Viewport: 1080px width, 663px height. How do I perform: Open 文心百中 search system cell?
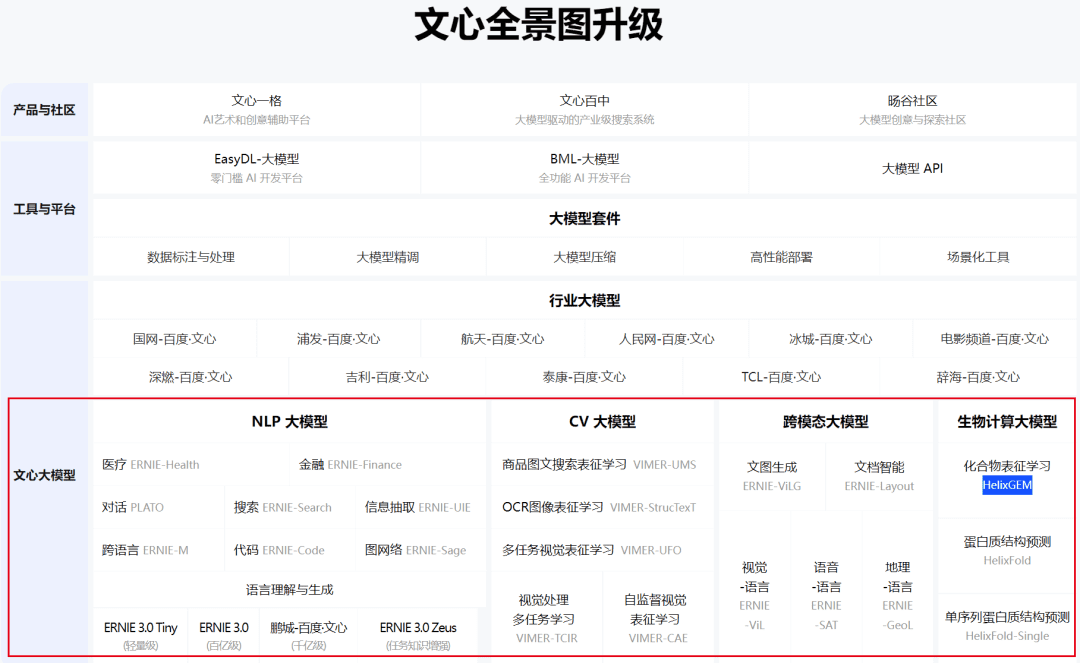tap(584, 110)
